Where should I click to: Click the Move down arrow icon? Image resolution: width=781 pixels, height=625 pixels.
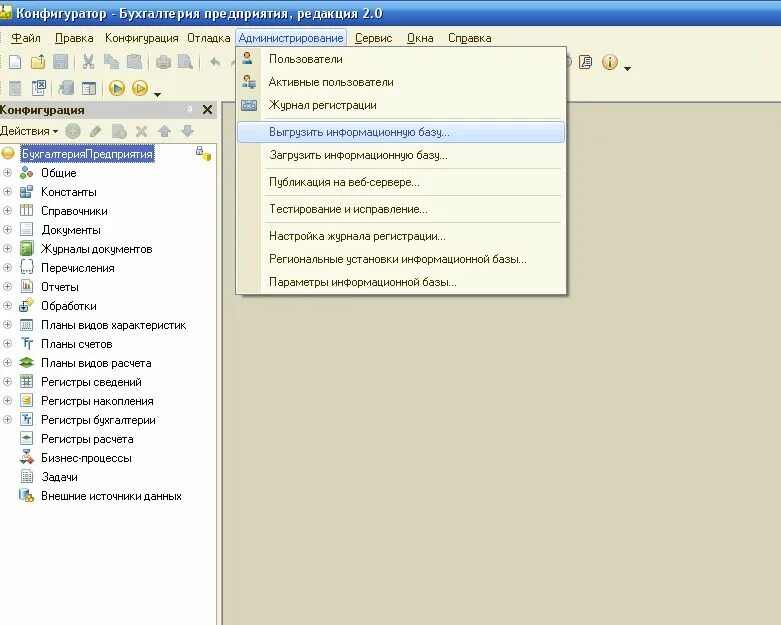coord(187,131)
